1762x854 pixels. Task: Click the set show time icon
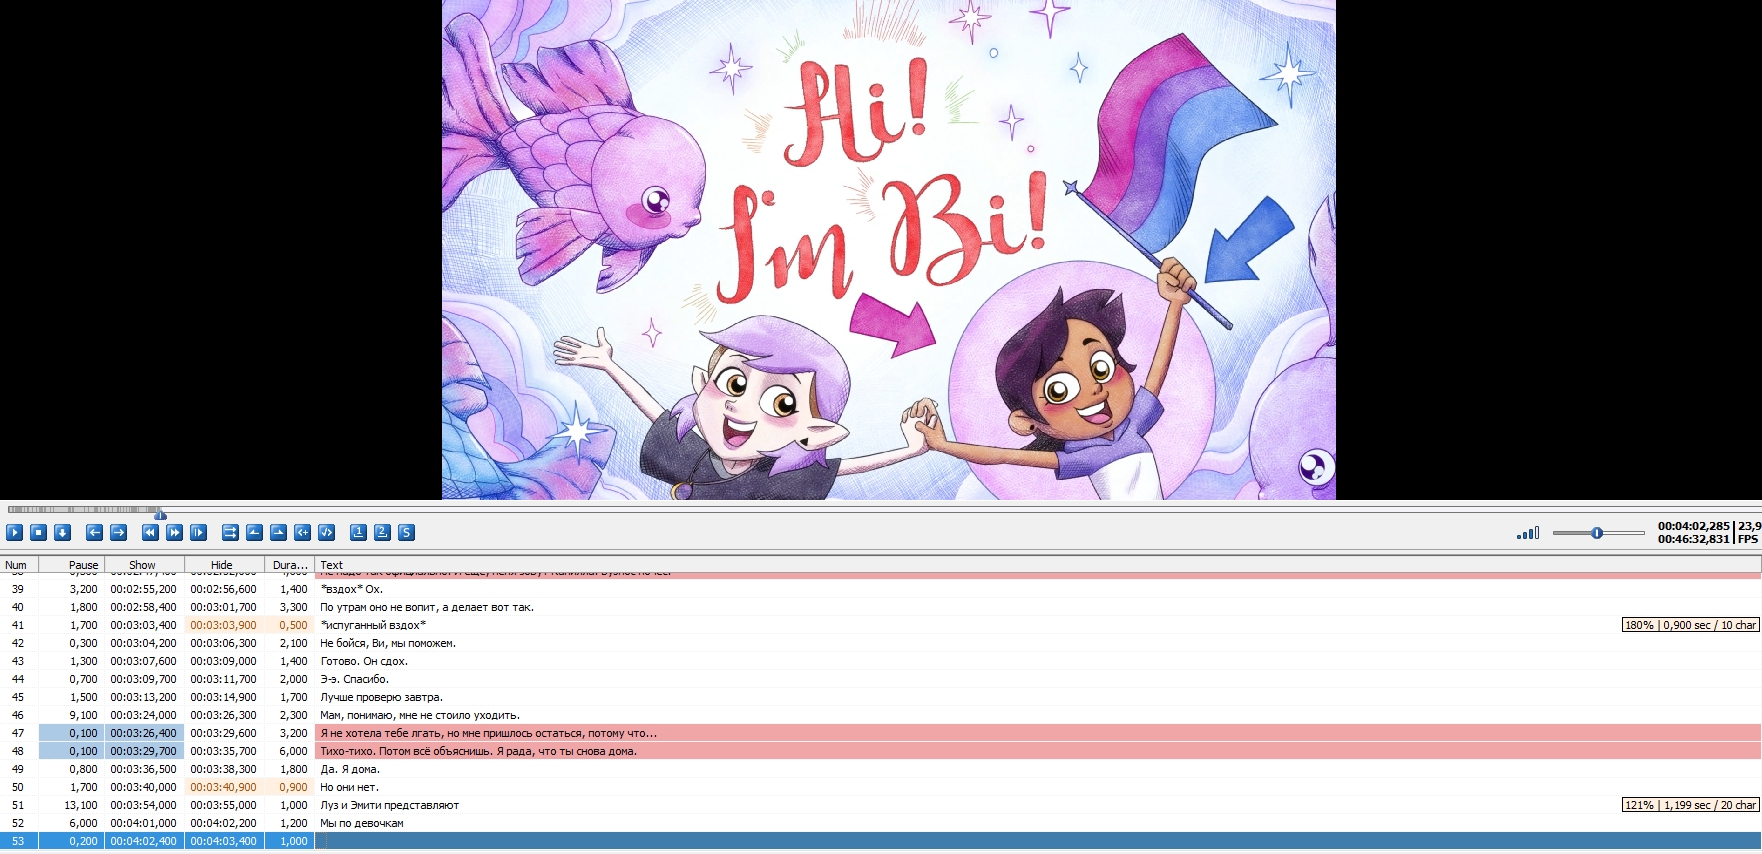point(254,533)
